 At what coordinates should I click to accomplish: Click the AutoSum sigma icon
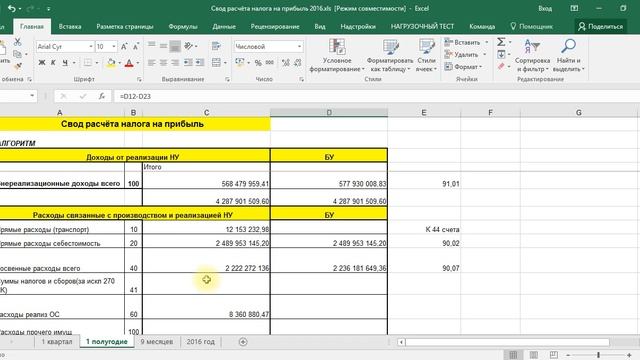tap(501, 42)
